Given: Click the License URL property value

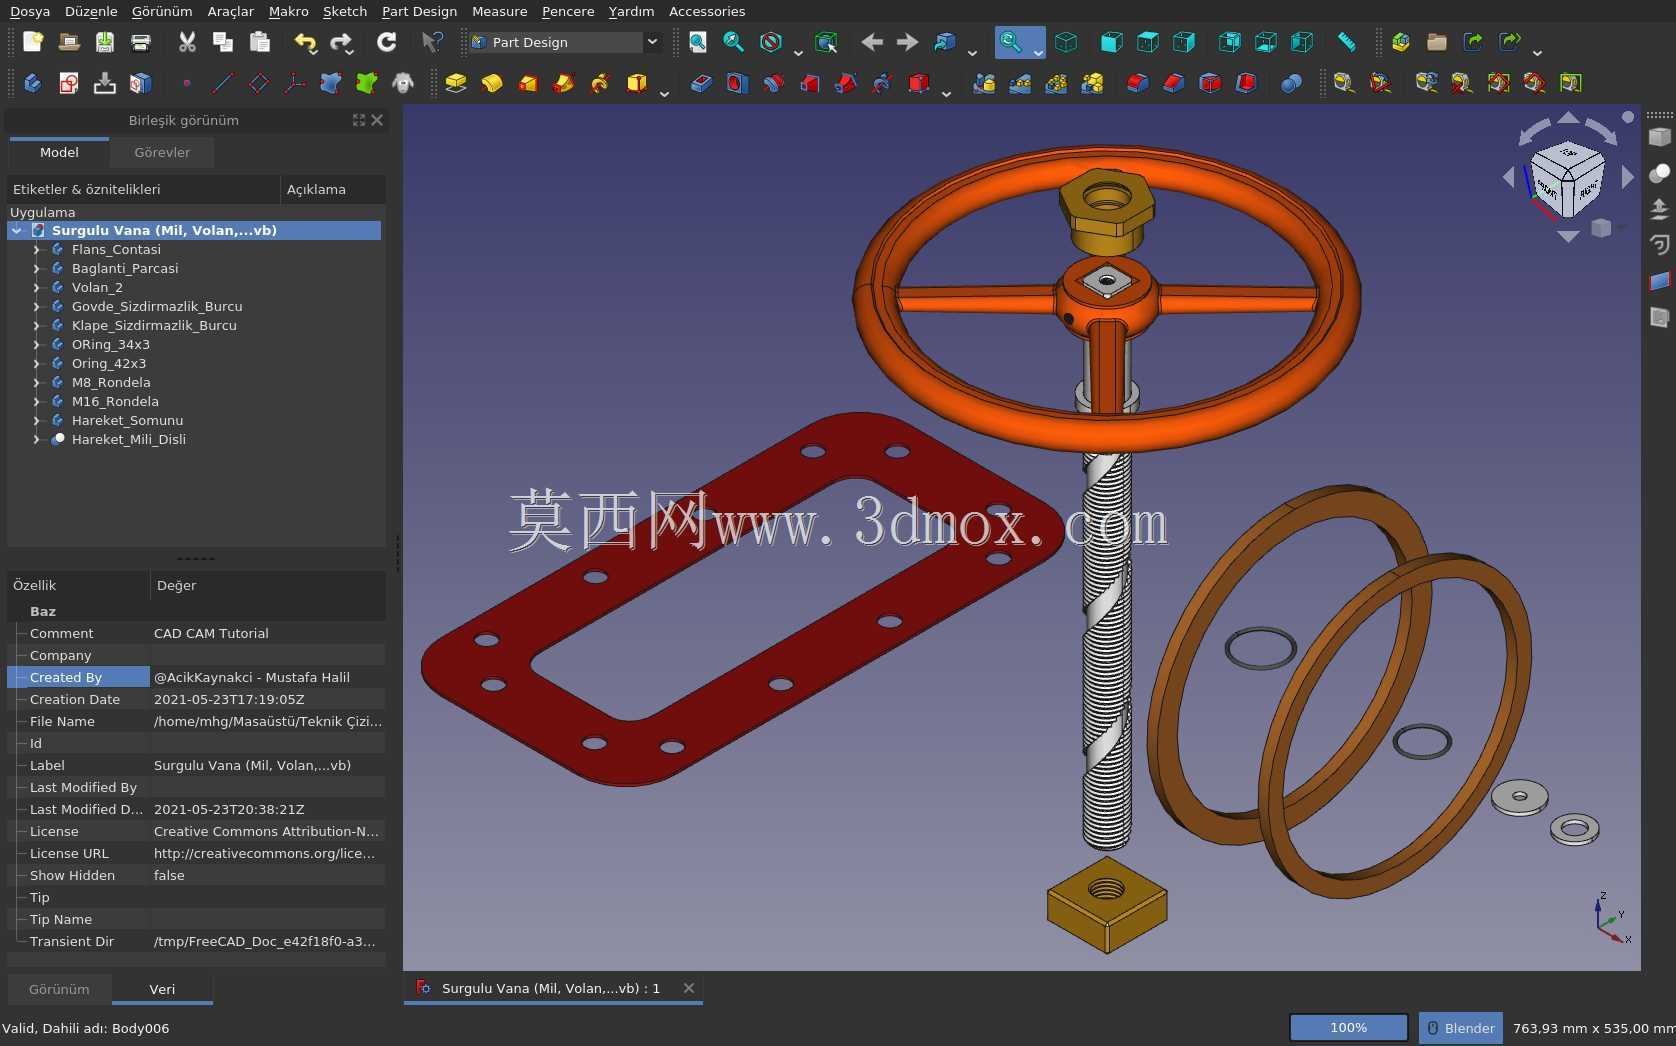Looking at the screenshot, I should pyautogui.click(x=267, y=853).
